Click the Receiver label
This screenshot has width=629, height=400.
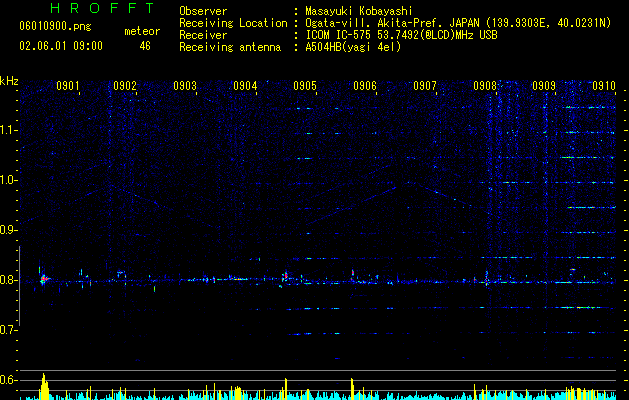(x=203, y=35)
